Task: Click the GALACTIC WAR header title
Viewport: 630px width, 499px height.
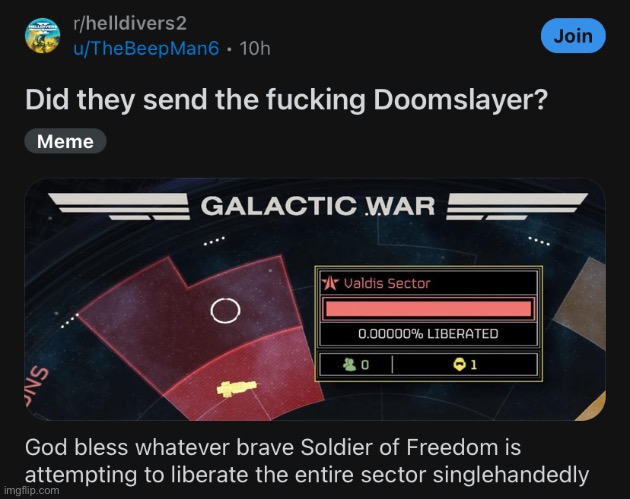Action: coord(317,206)
